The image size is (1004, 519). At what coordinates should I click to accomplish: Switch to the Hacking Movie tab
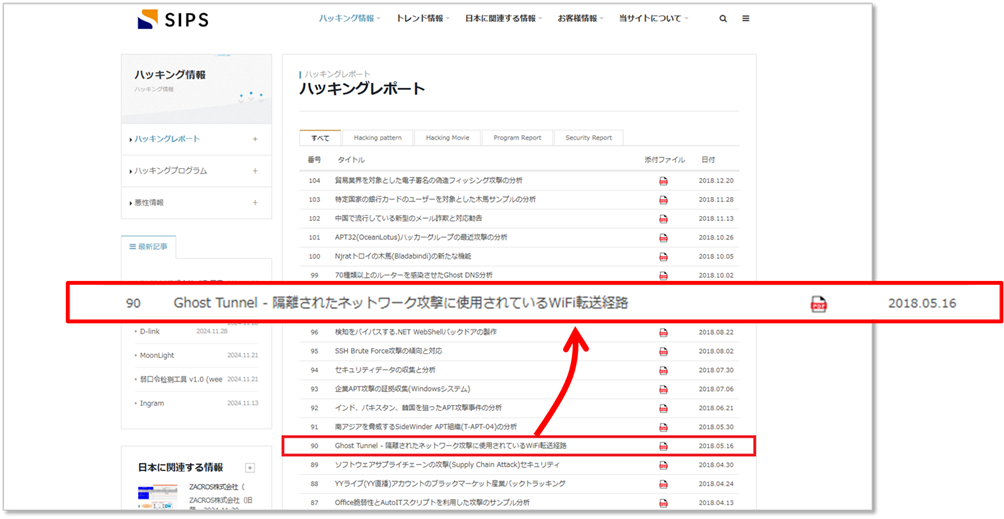tap(447, 138)
